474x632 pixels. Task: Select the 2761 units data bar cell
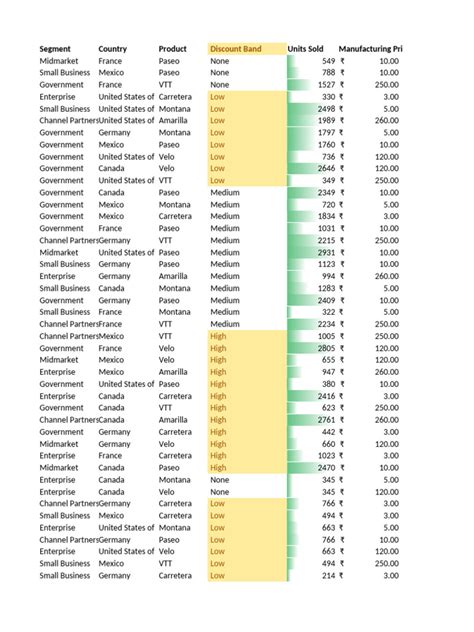click(x=312, y=420)
